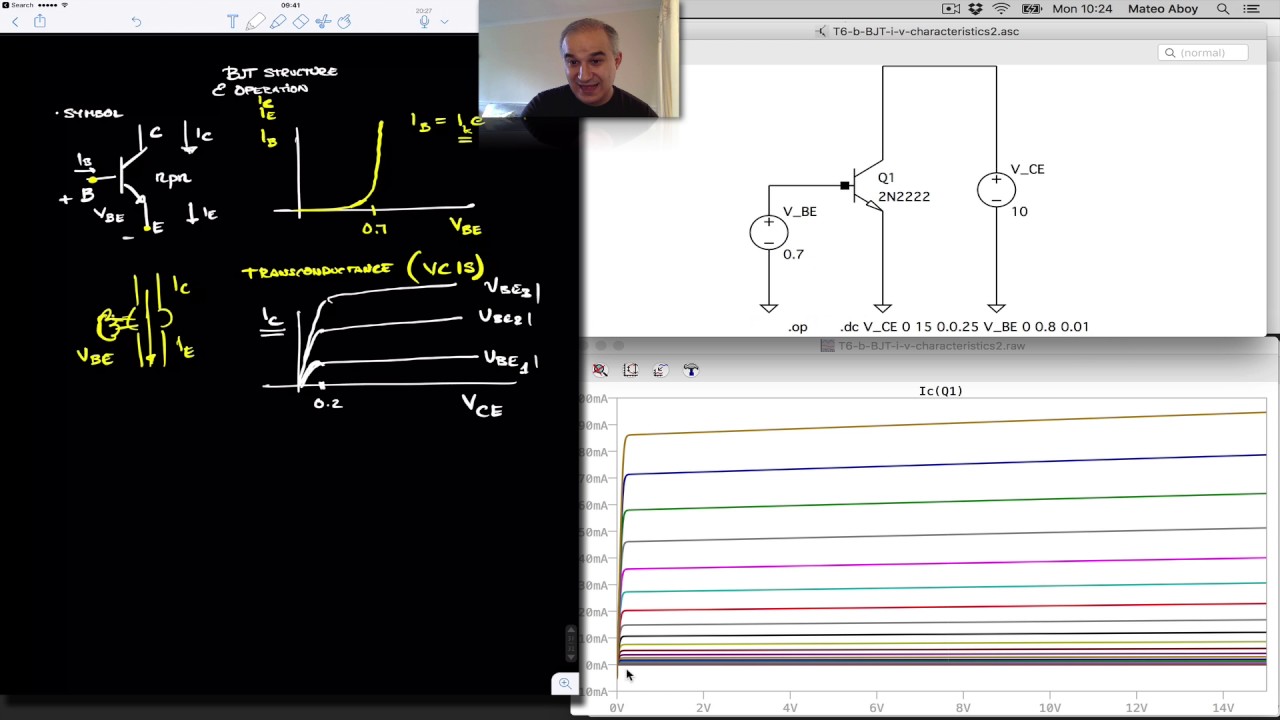Click the 2N2222 model label
The image size is (1280, 720).
tap(904, 197)
